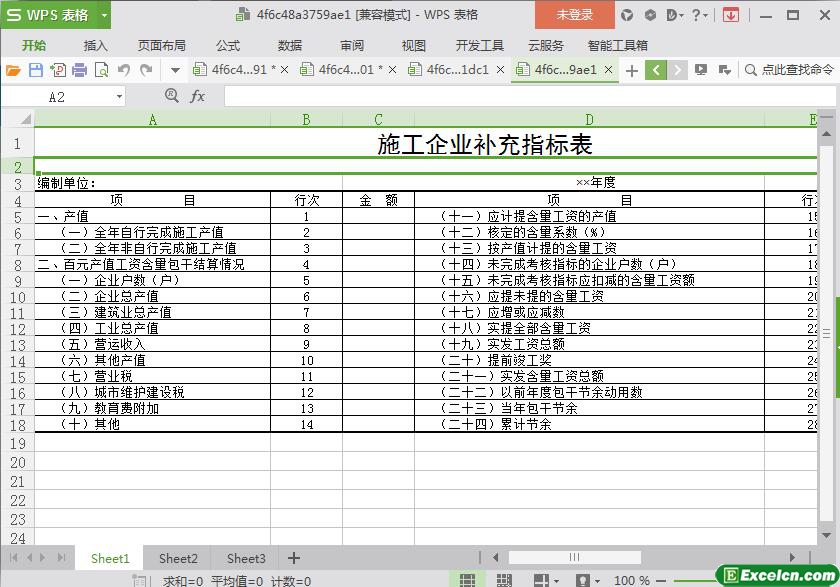
Task: Click the presentation screen icon in tab bar
Action: coord(701,70)
